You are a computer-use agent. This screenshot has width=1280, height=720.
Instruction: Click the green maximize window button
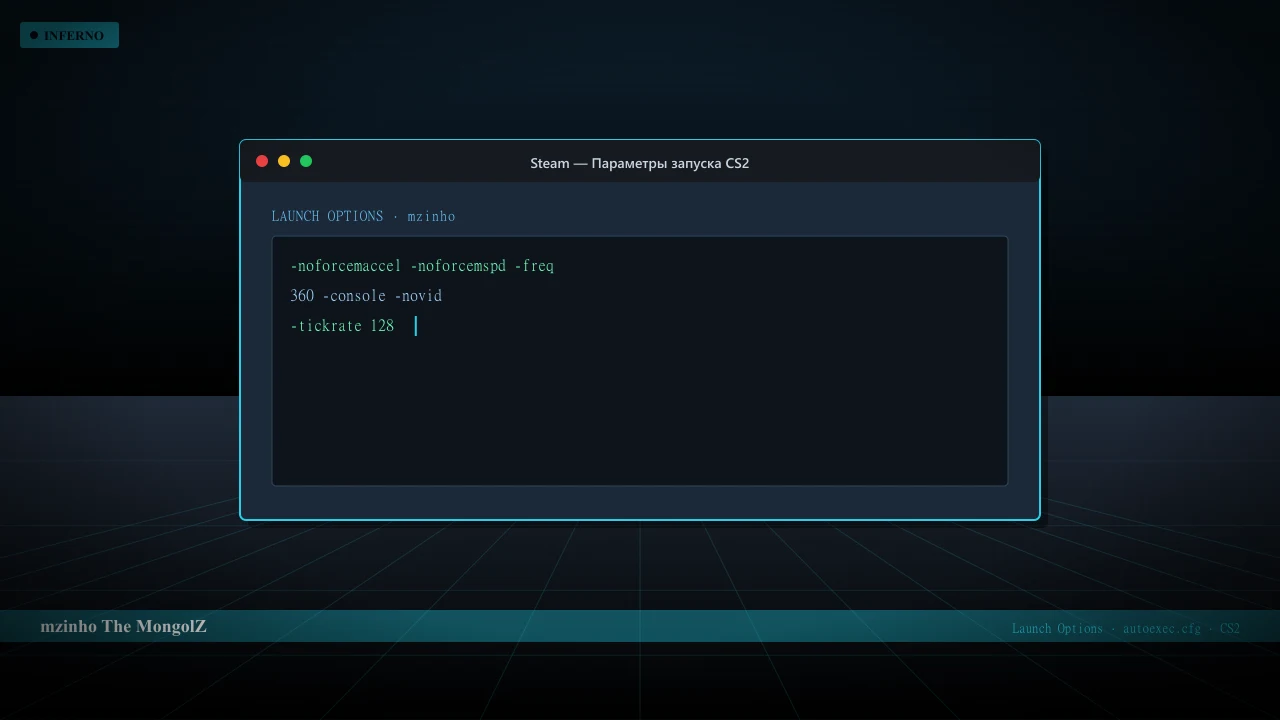pyautogui.click(x=306, y=161)
